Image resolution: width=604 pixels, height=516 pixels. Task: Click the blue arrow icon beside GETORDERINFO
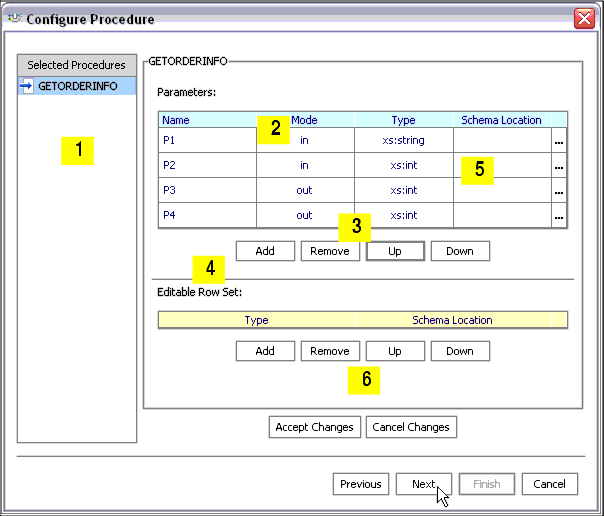click(26, 86)
